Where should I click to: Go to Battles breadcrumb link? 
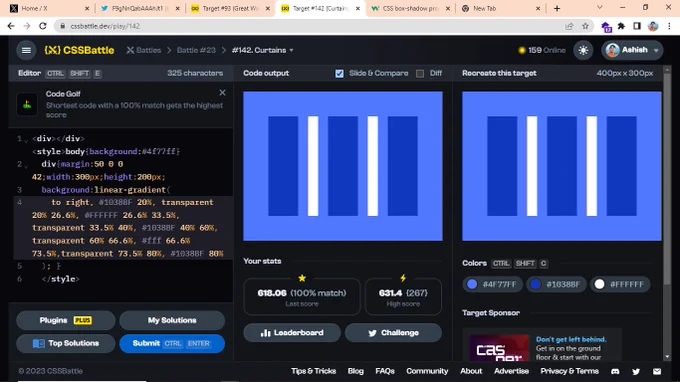pyautogui.click(x=144, y=50)
